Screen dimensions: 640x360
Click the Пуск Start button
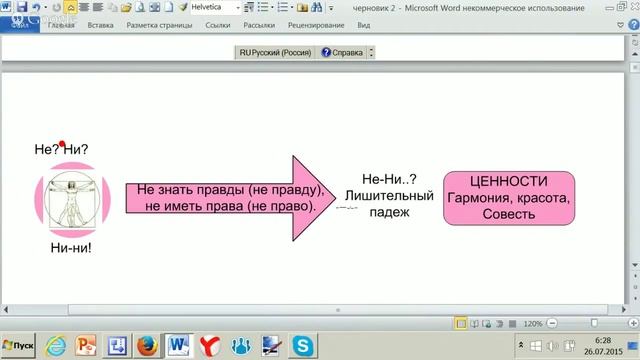point(18,346)
